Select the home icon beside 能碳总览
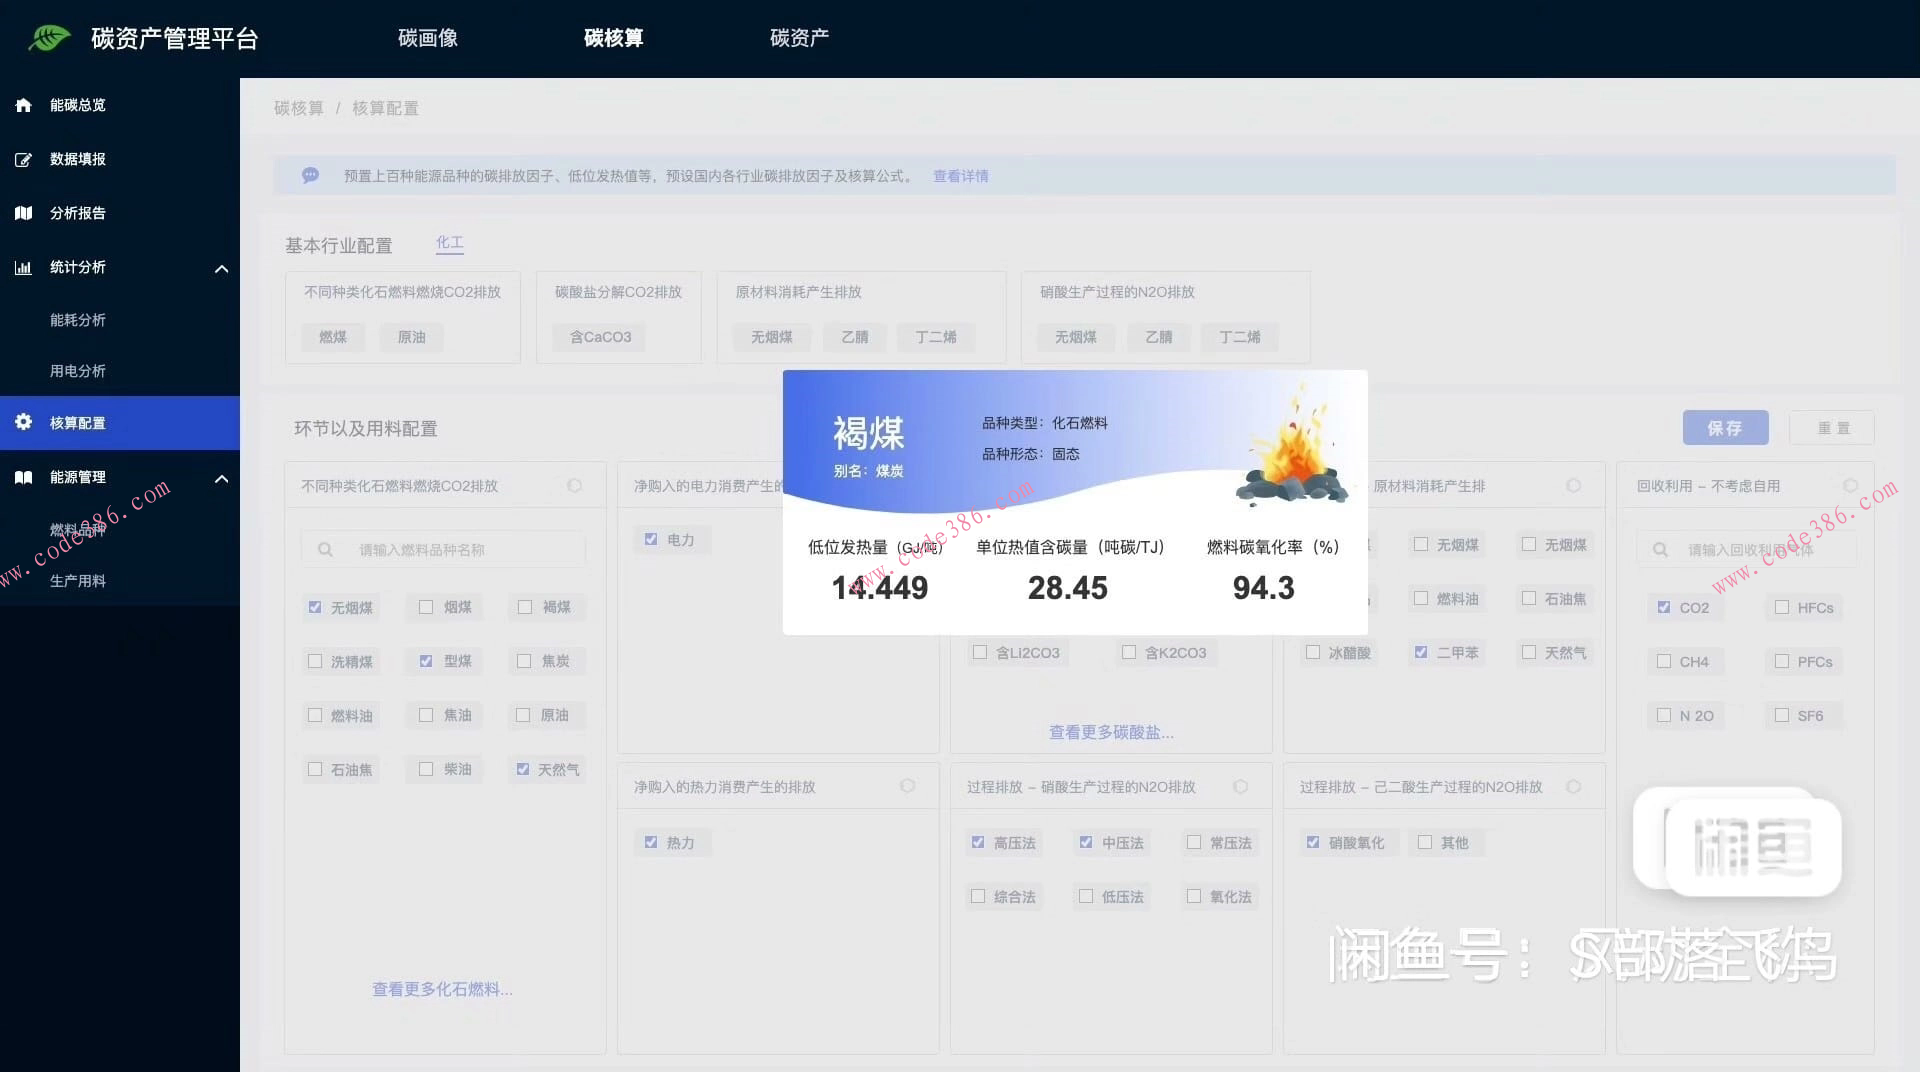Viewport: 1920px width, 1072px height. [22, 104]
